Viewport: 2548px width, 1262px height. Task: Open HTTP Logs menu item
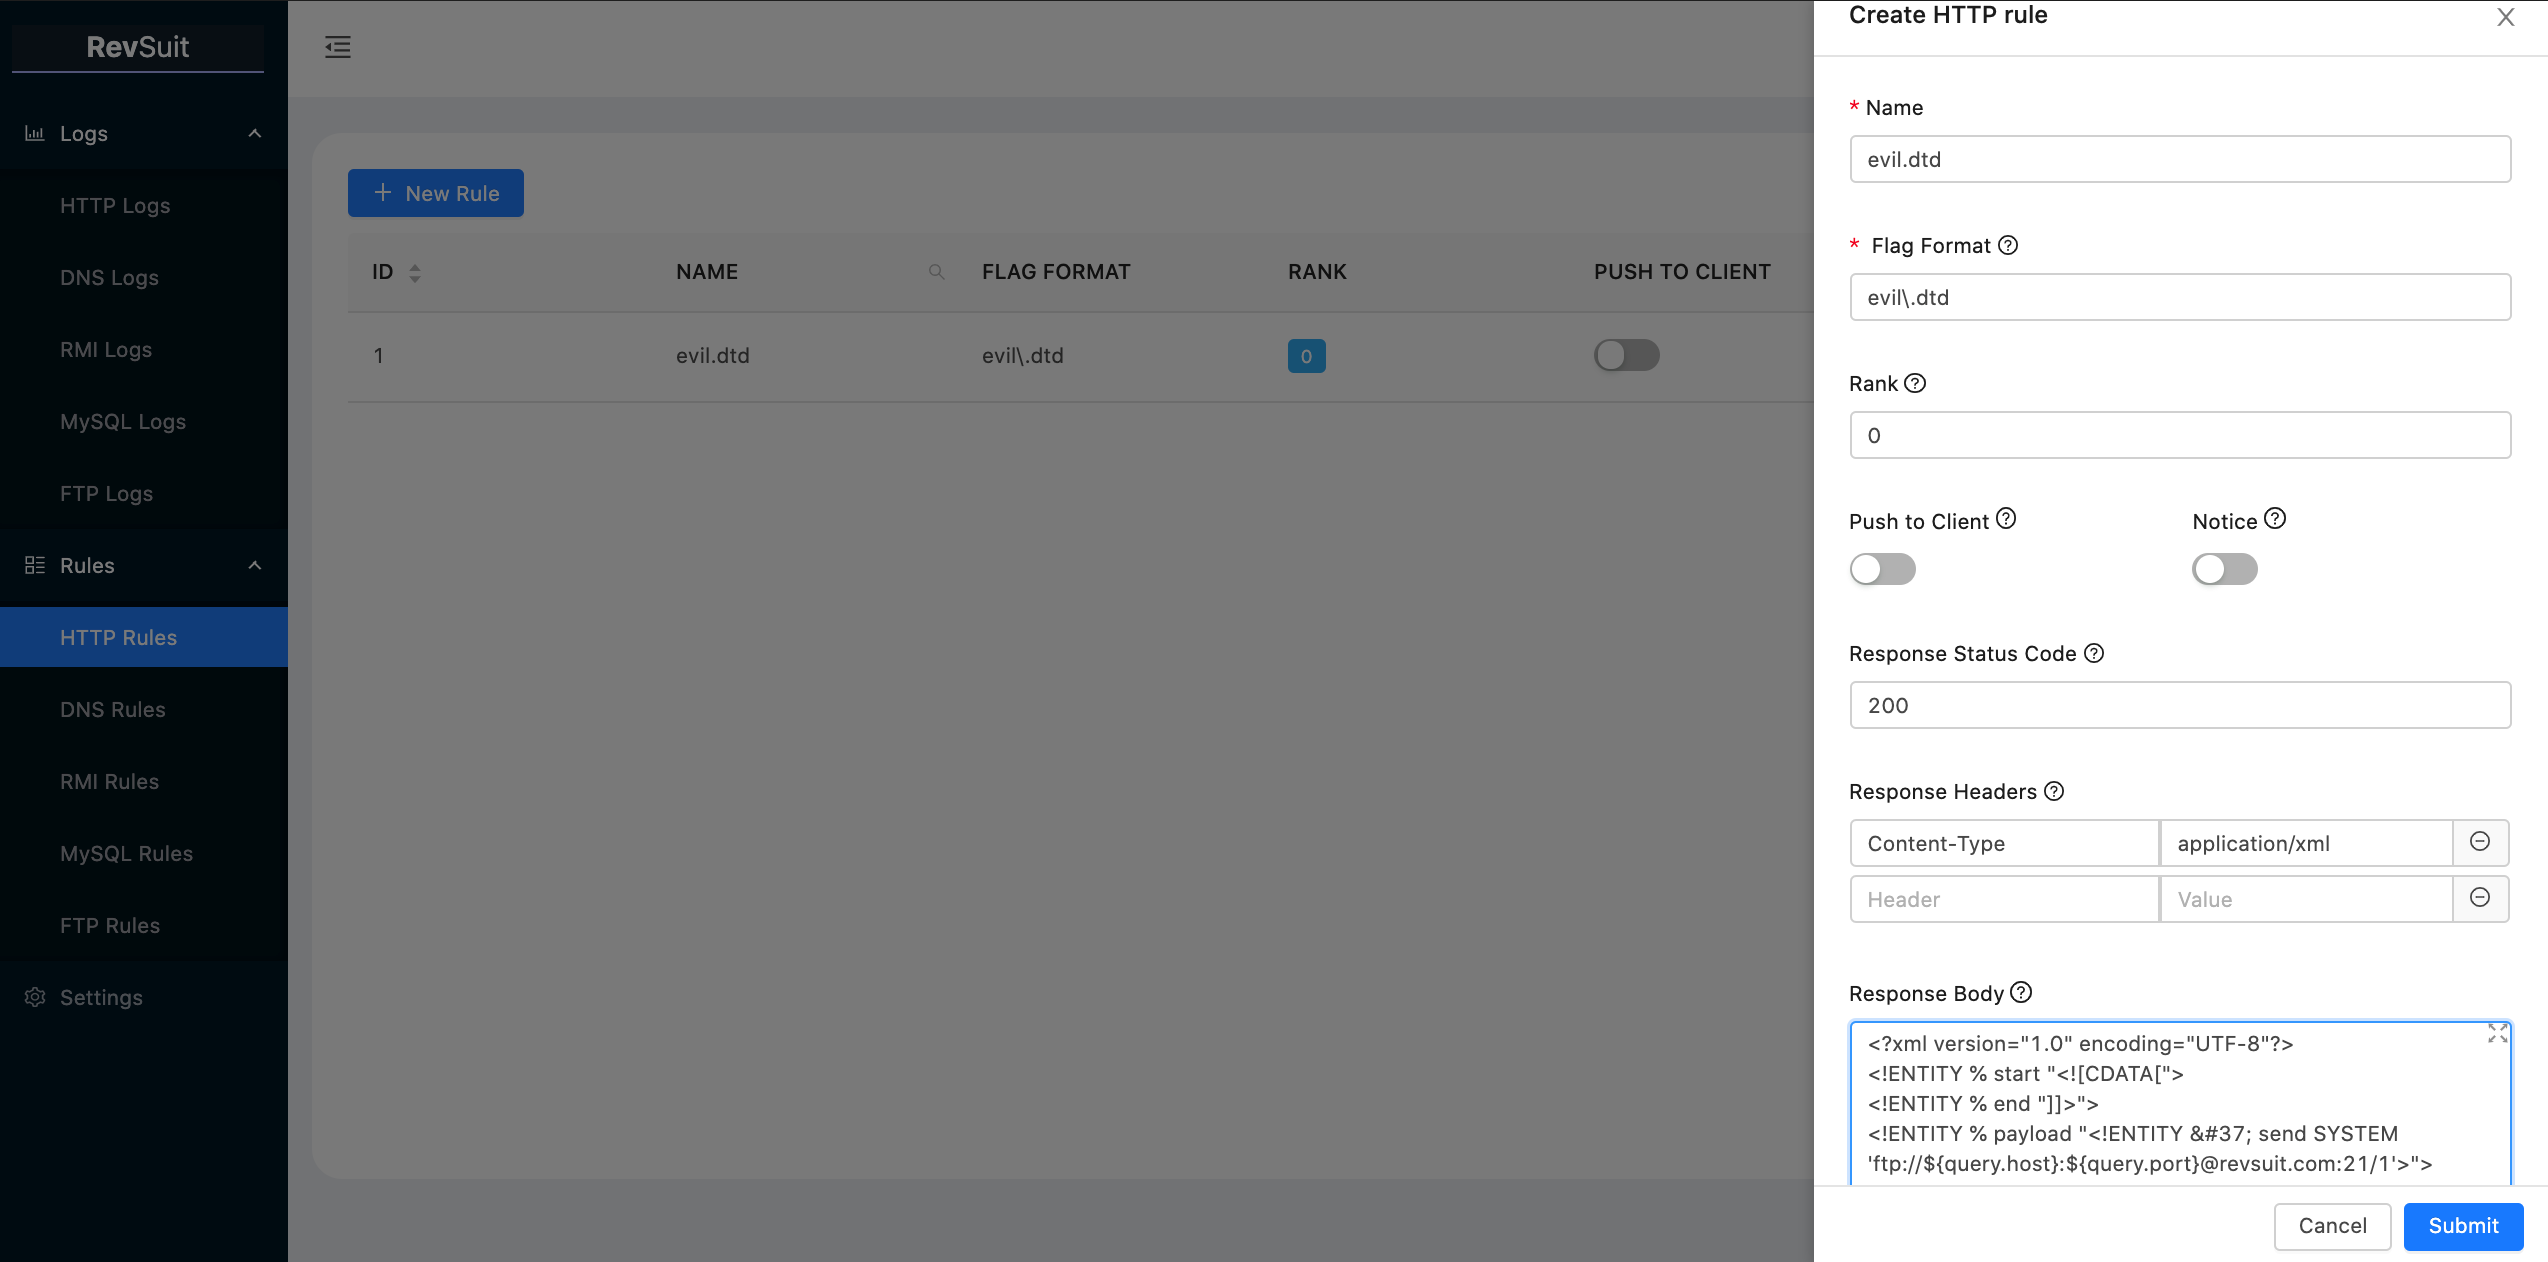115,205
